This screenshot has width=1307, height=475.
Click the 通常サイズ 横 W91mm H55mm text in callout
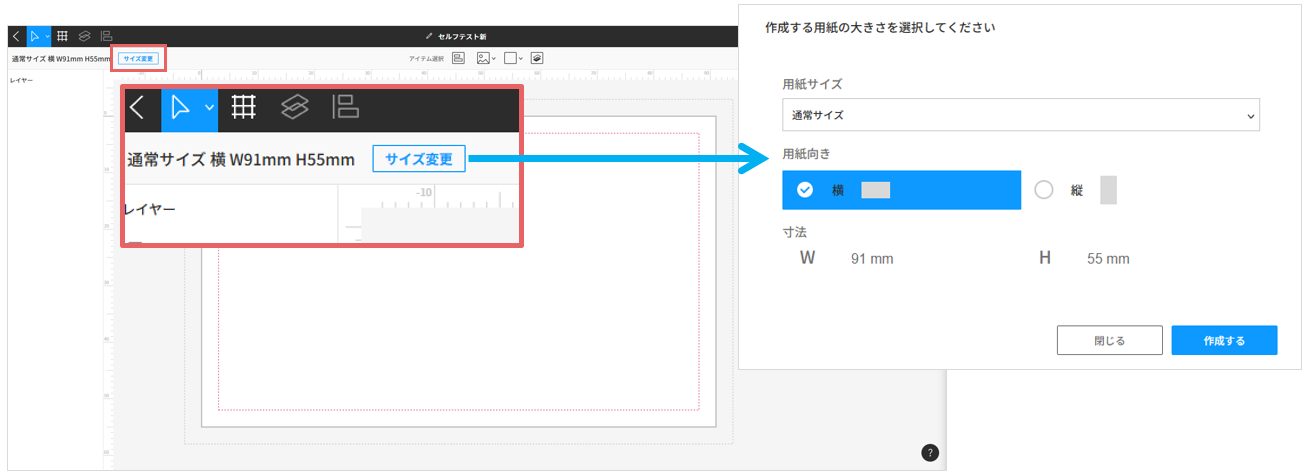[x=241, y=160]
